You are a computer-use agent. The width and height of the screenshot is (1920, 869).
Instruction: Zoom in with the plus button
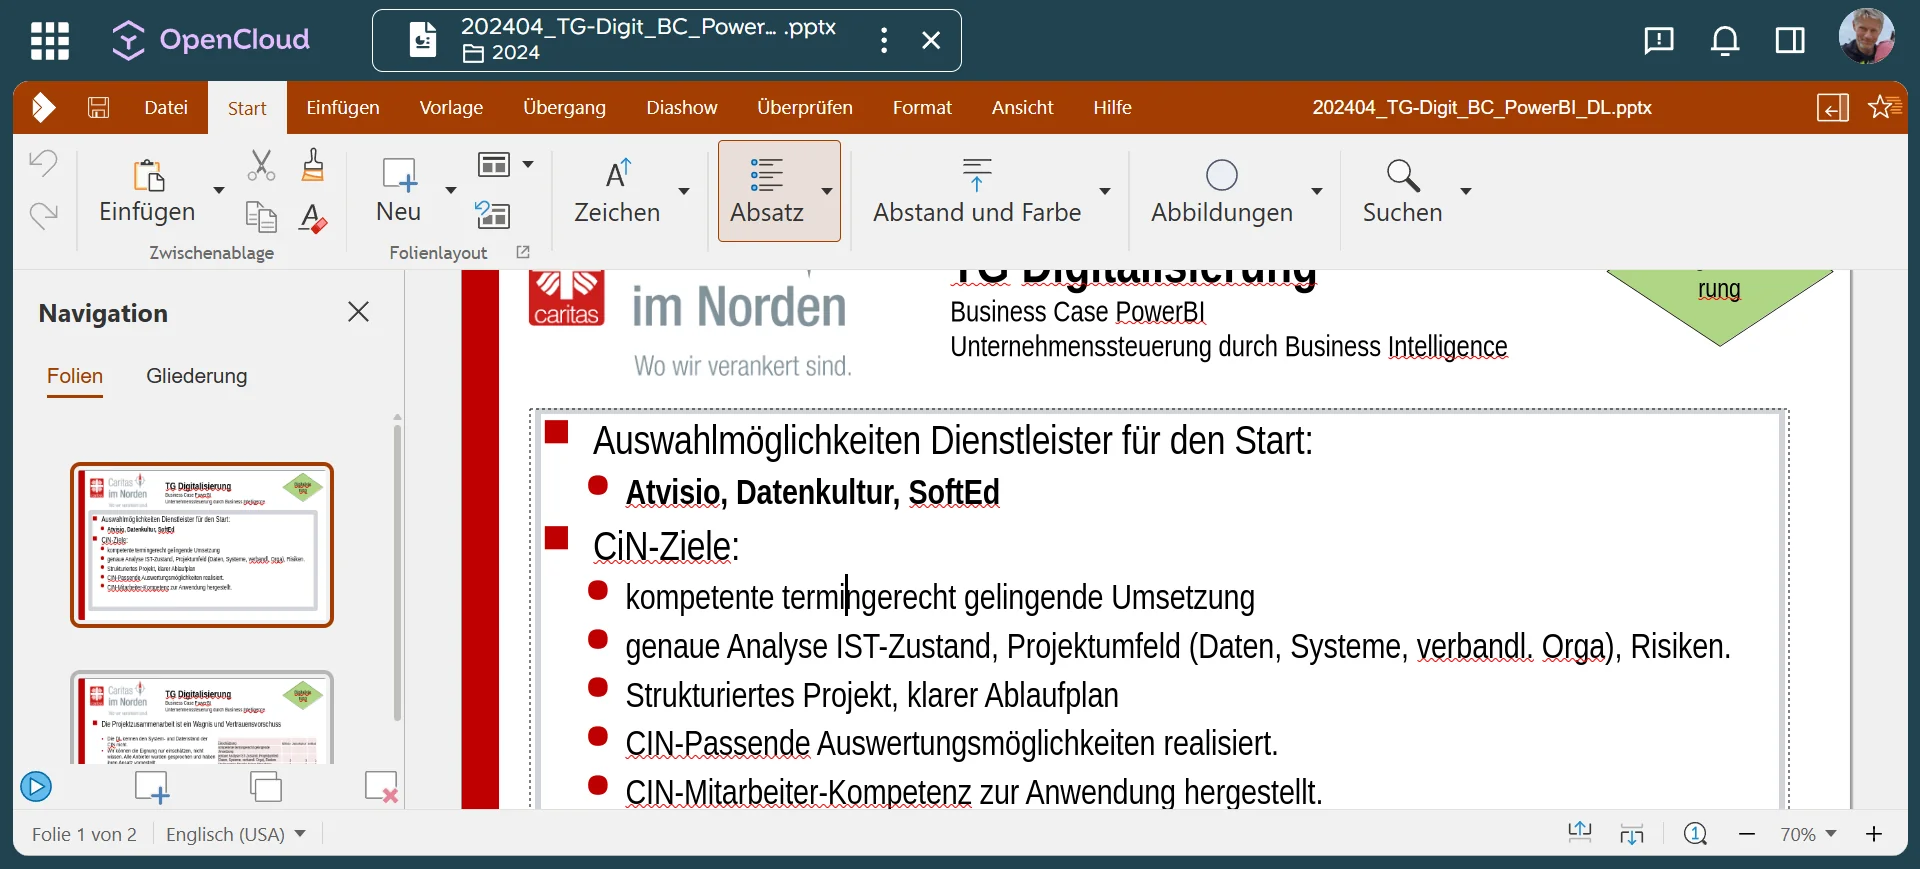coord(1874,834)
